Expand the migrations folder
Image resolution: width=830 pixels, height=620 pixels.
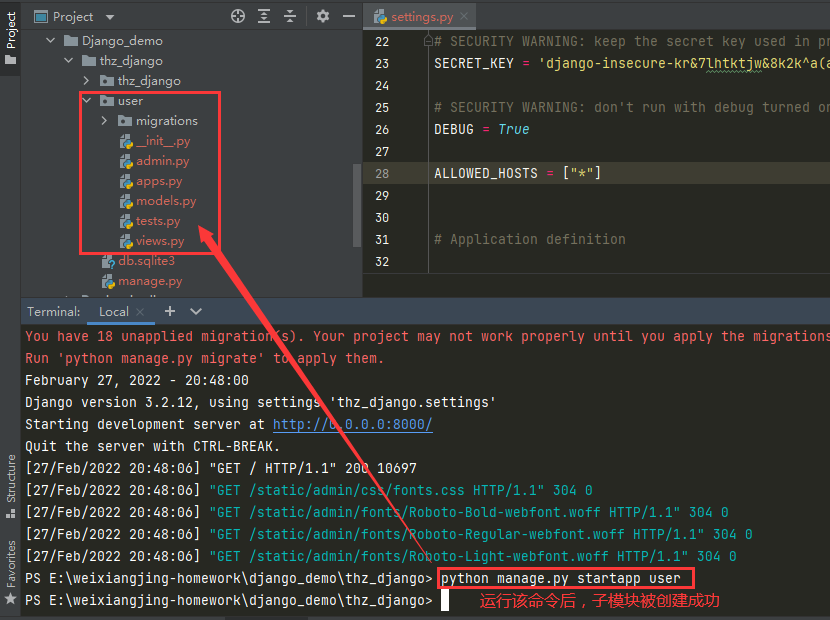click(x=104, y=121)
